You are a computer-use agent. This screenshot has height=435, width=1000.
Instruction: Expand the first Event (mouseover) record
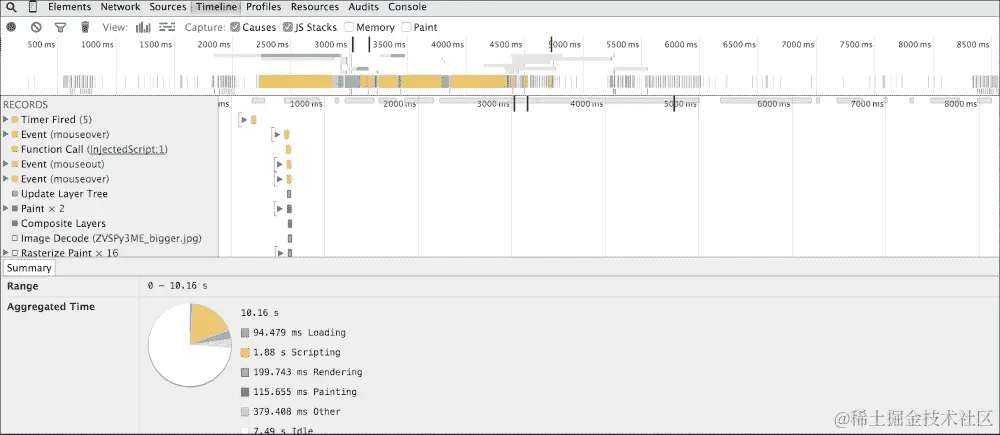point(6,134)
